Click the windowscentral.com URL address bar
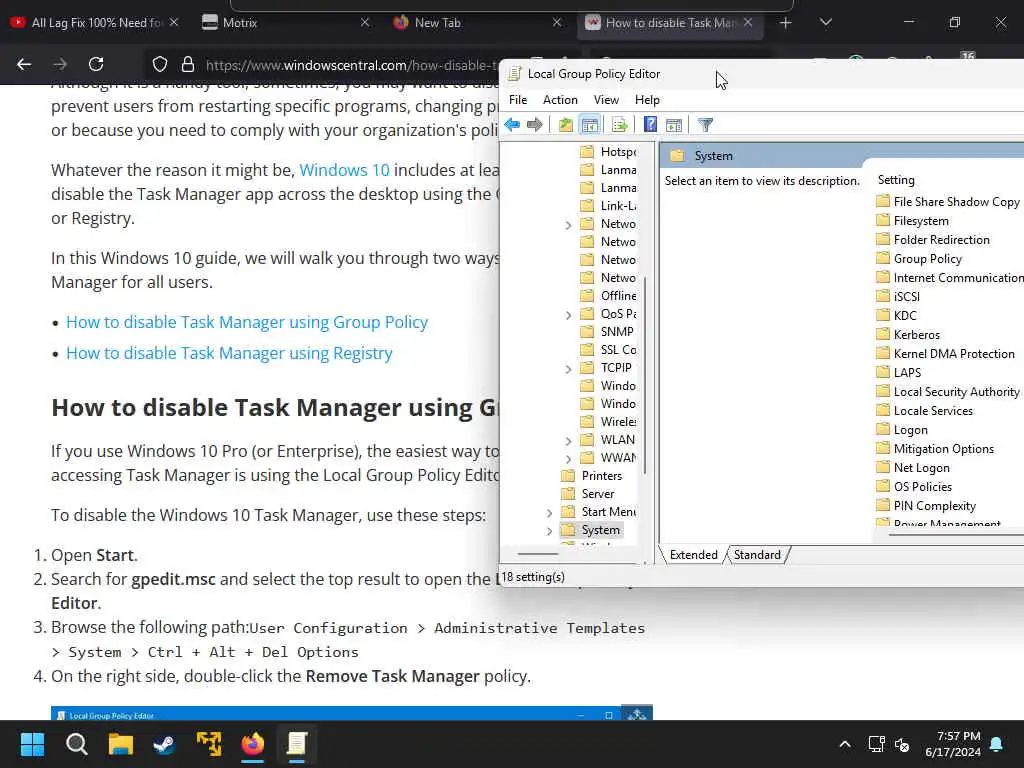The width and height of the screenshot is (1024, 768). pos(351,65)
